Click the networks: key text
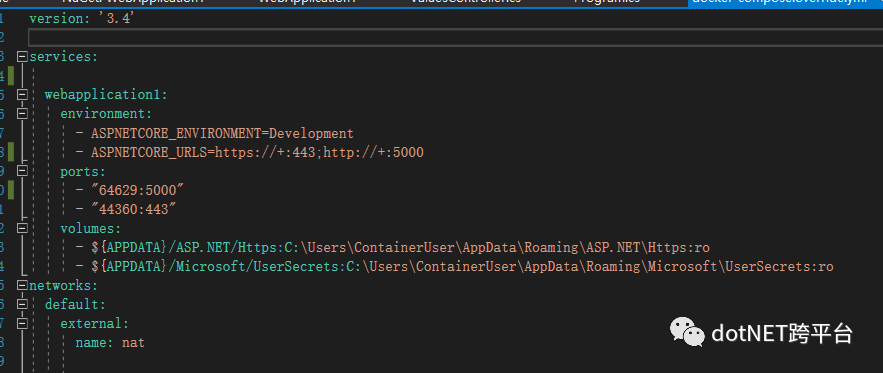Image resolution: width=883 pixels, height=373 pixels. (x=64, y=285)
